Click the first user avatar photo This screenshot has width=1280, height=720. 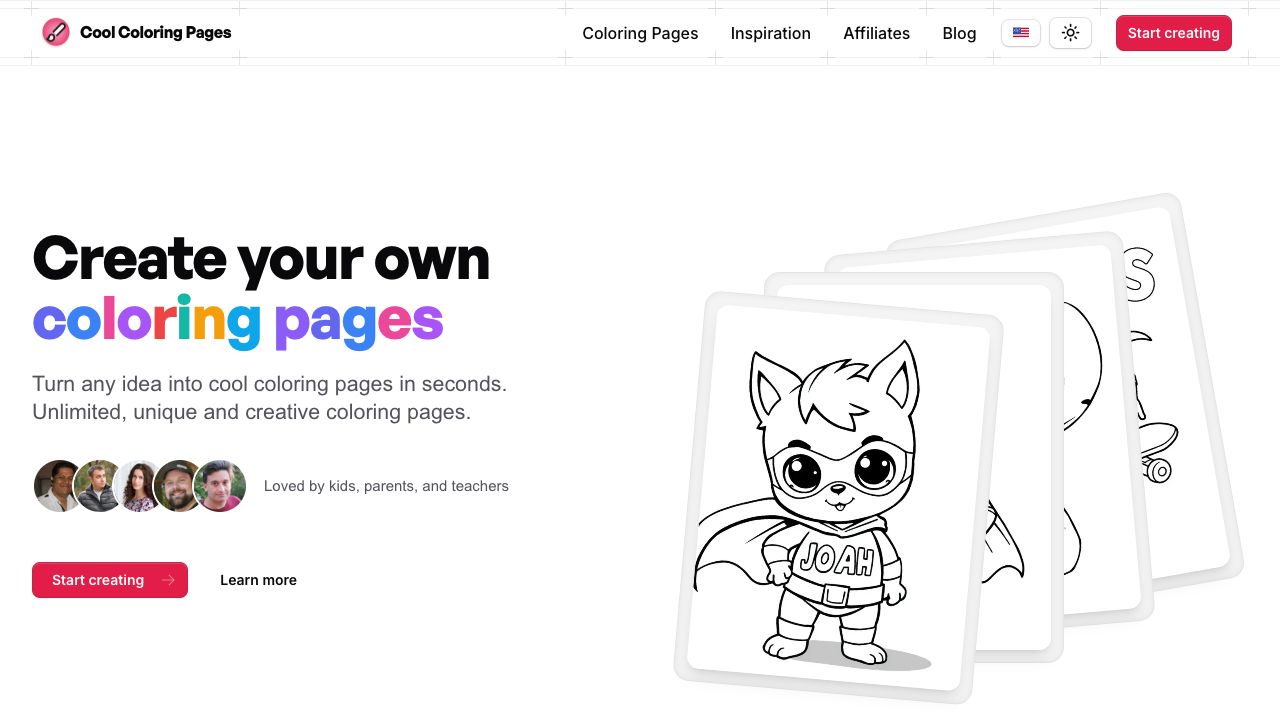pyautogui.click(x=58, y=486)
